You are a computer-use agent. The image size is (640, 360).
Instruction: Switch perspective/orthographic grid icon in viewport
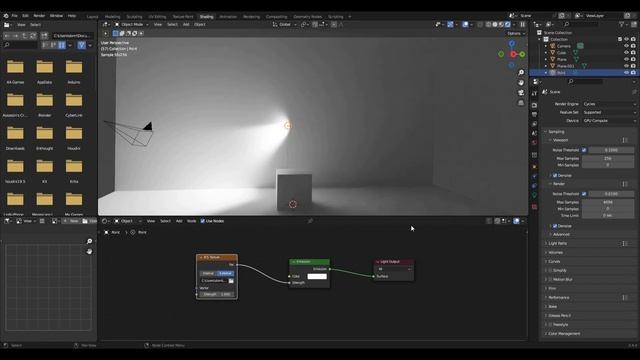(x=521, y=103)
